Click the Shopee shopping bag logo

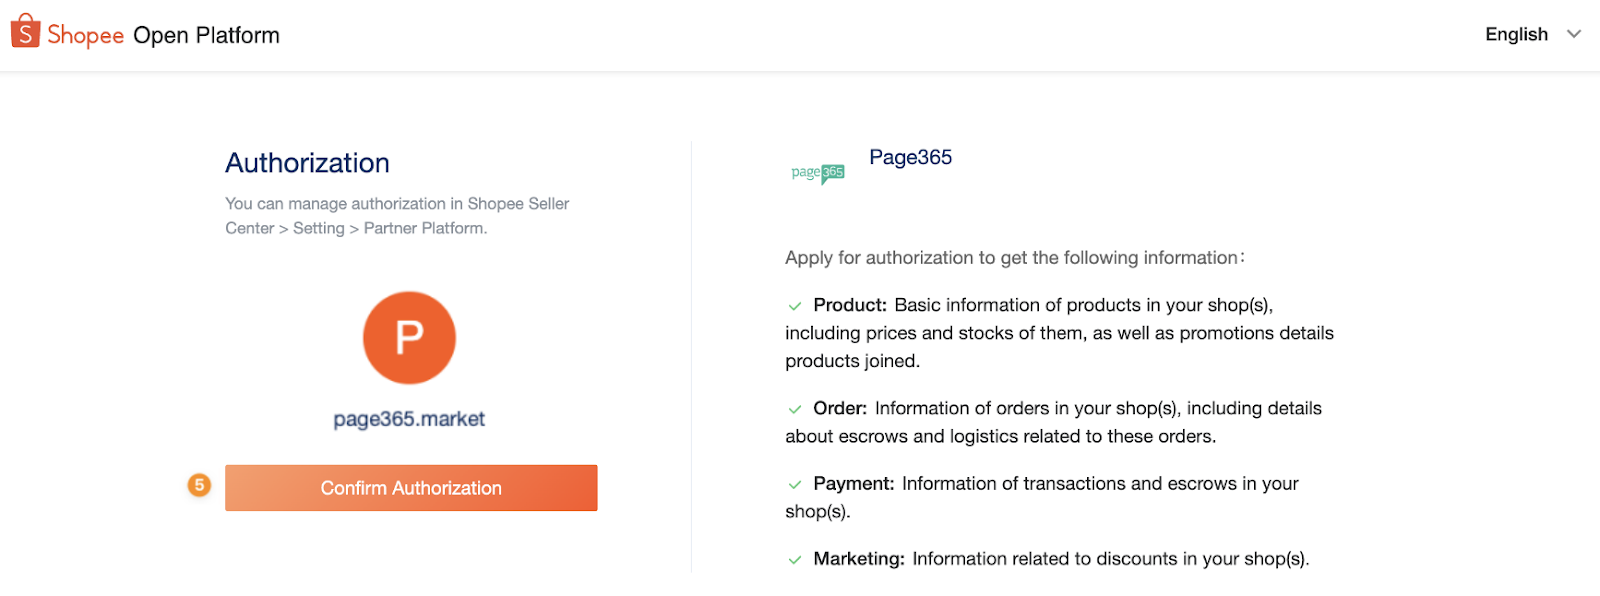click(x=25, y=31)
